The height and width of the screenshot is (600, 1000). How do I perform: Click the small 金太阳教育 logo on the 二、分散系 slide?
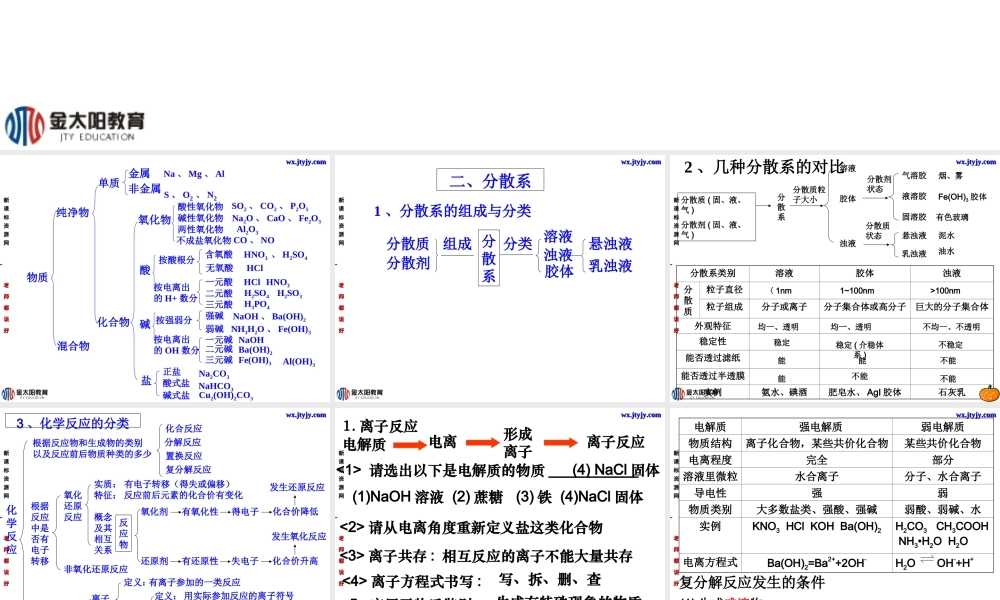click(360, 393)
